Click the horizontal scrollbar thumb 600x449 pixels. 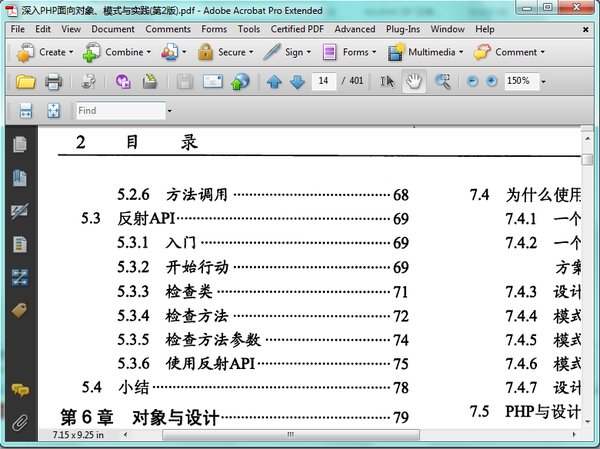[x=291, y=434]
